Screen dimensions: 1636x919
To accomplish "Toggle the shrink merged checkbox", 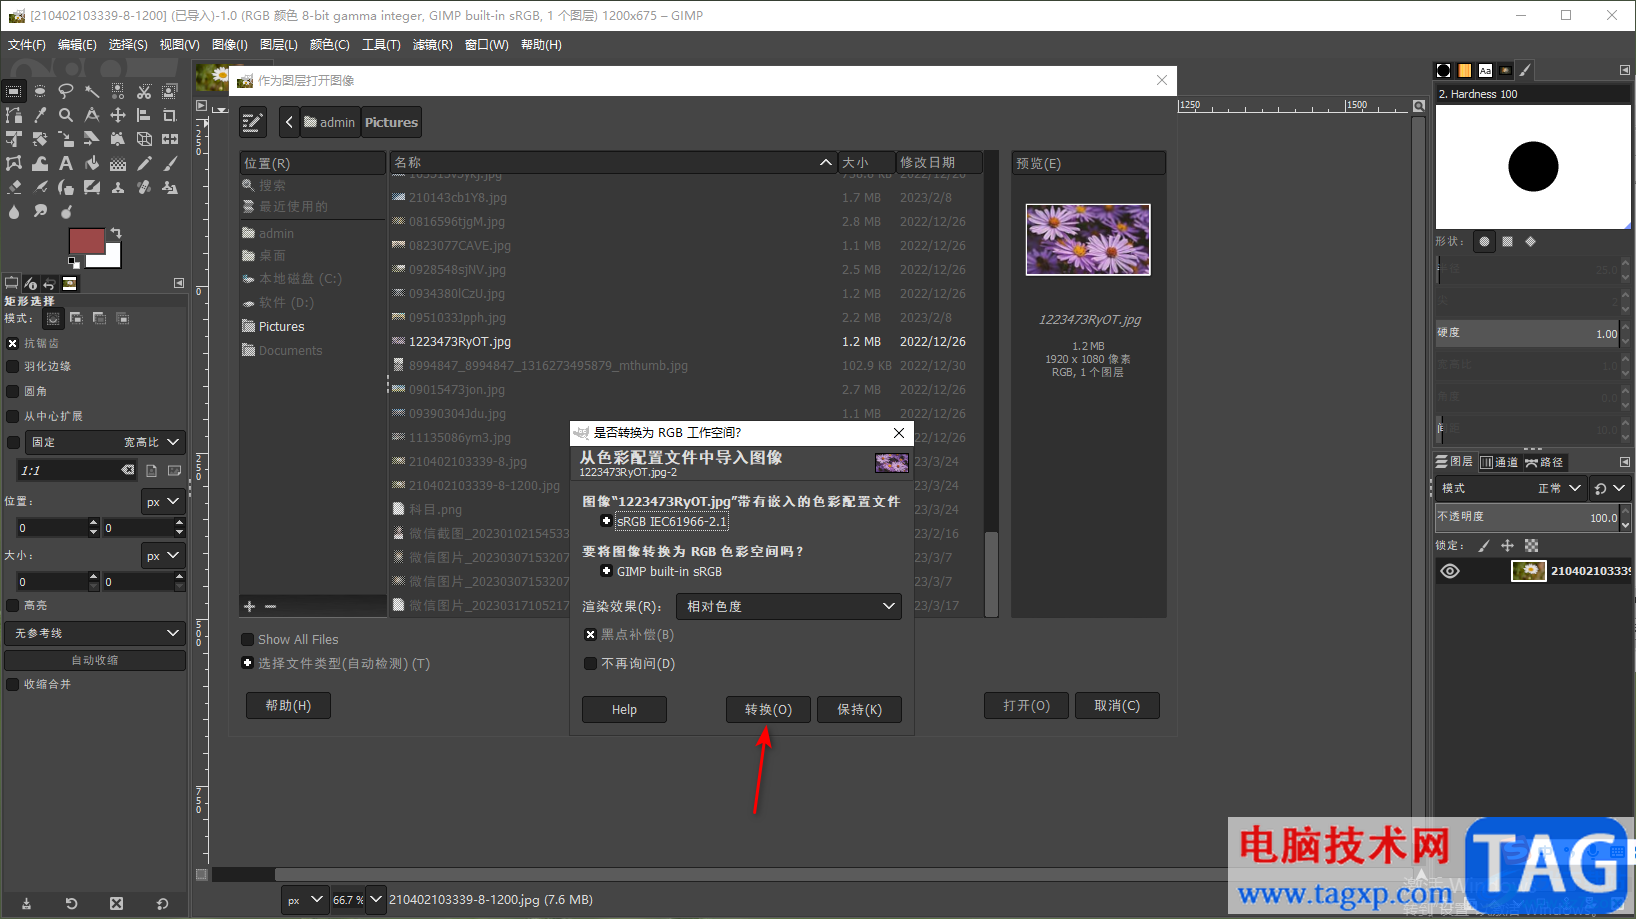I will (x=13, y=684).
